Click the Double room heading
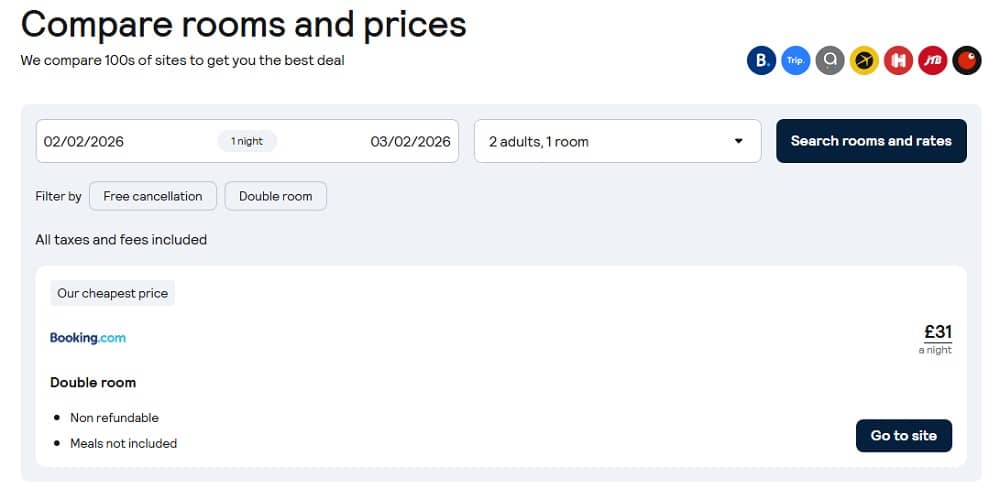Image resolution: width=1000 pixels, height=488 pixels. pos(93,383)
